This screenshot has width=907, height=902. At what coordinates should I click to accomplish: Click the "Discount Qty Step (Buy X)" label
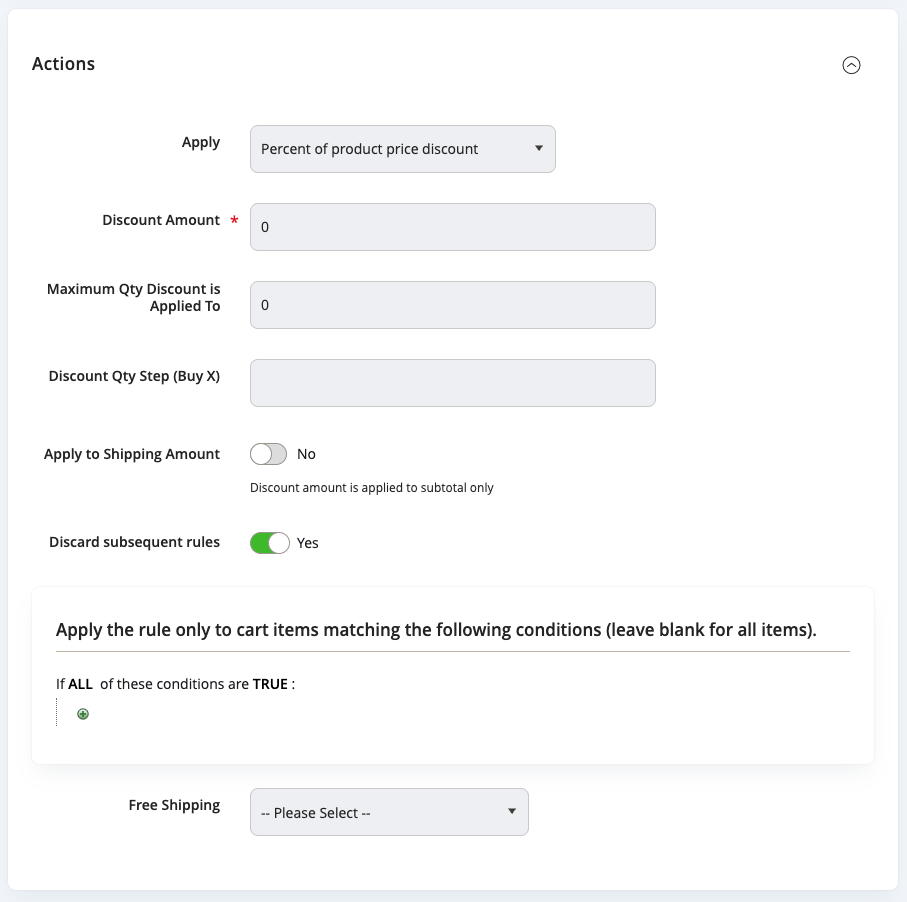tap(134, 376)
